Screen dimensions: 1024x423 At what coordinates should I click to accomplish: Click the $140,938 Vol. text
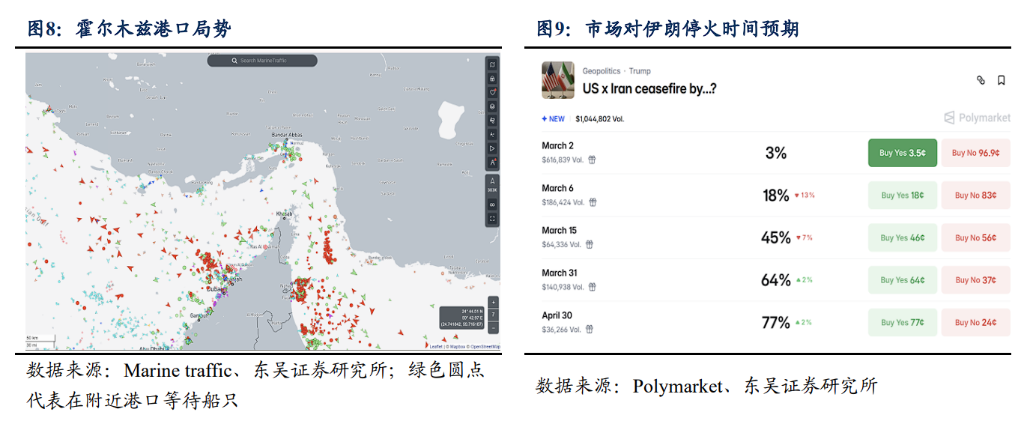click(x=564, y=287)
